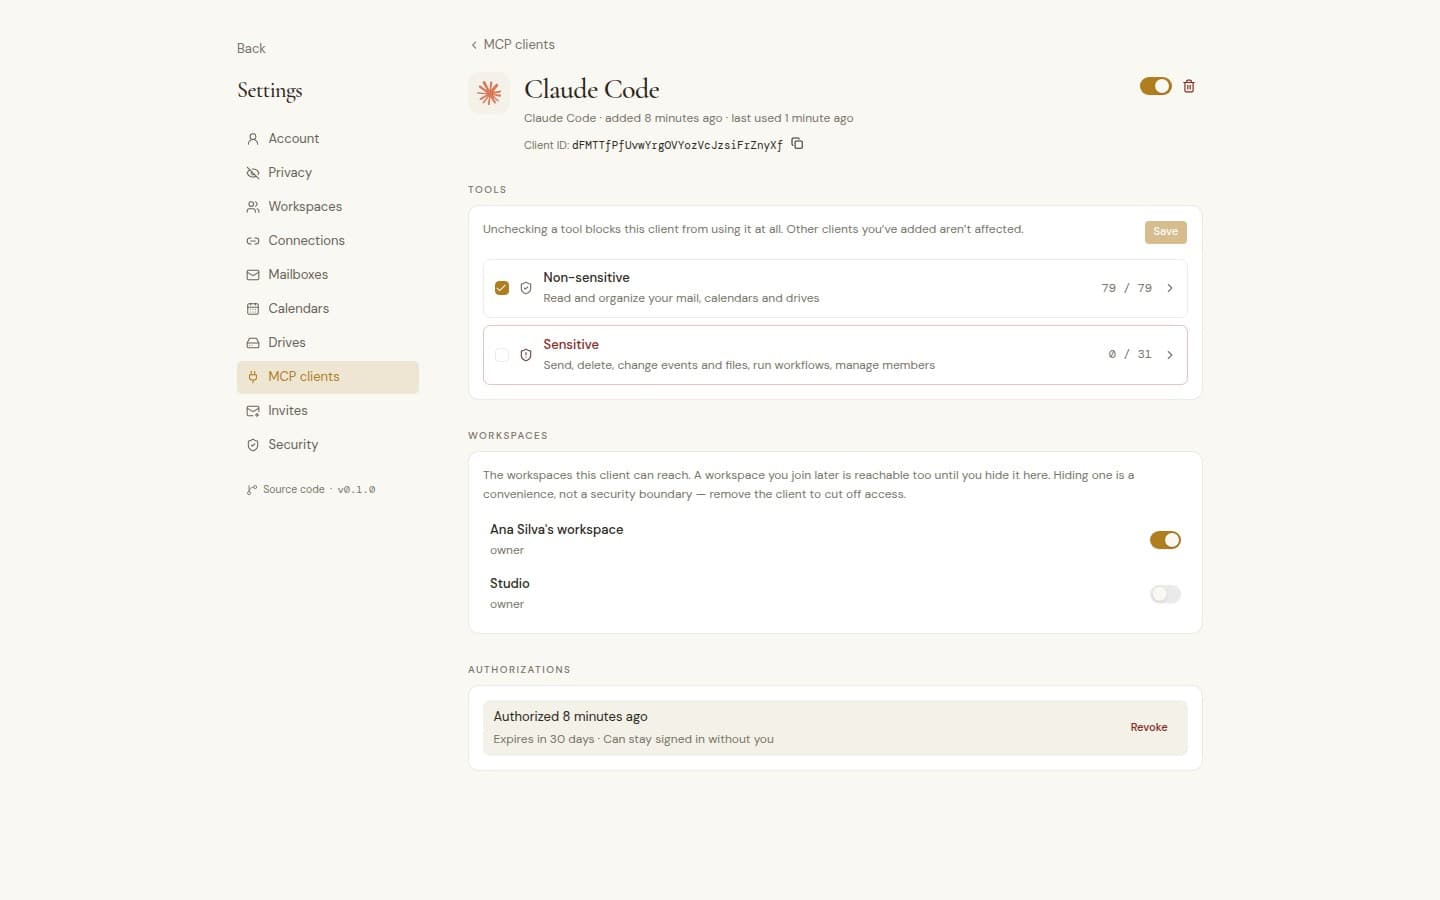
Task: Click the 0 / 31 tool count
Action: pos(1129,355)
